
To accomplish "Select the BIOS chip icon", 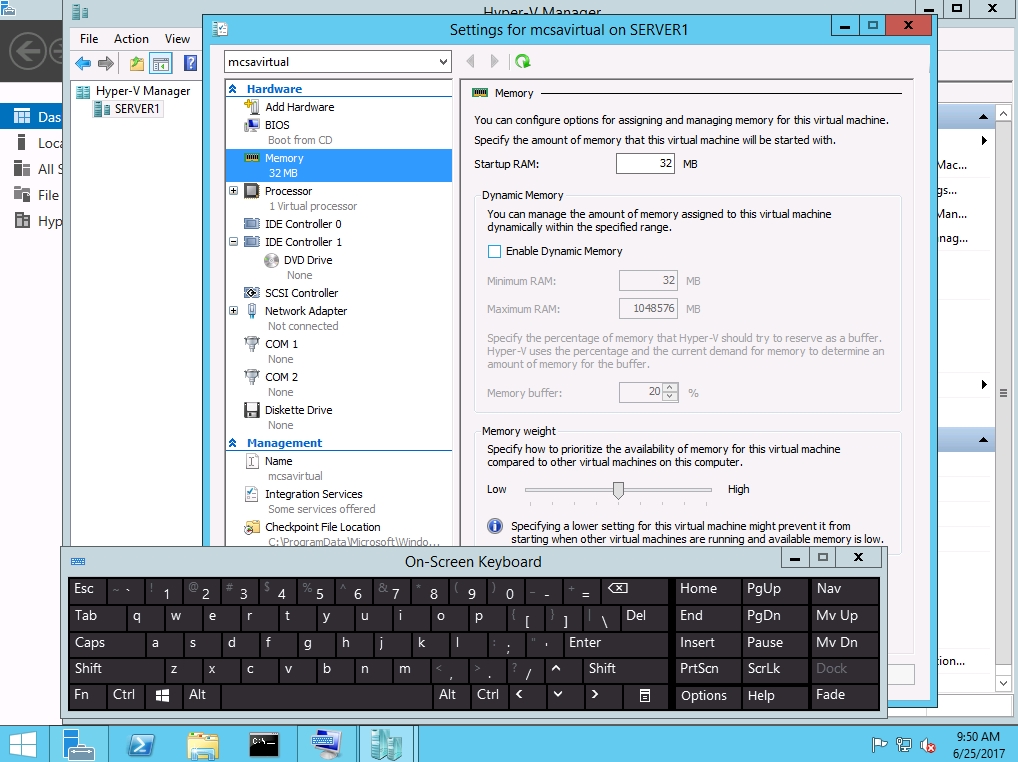I will point(251,125).
